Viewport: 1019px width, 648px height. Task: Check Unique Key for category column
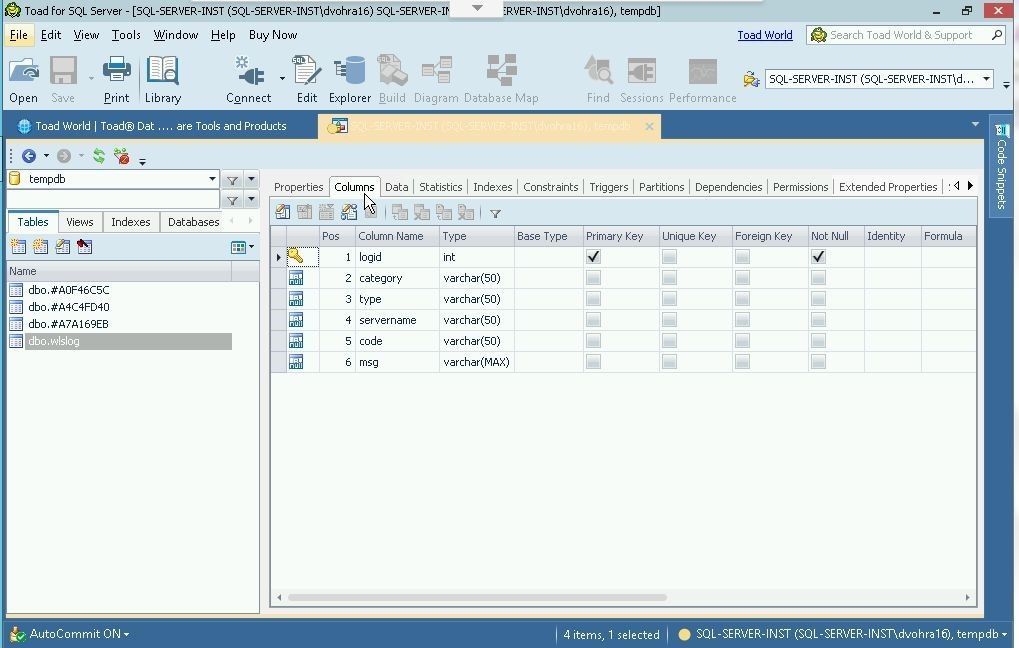669,278
